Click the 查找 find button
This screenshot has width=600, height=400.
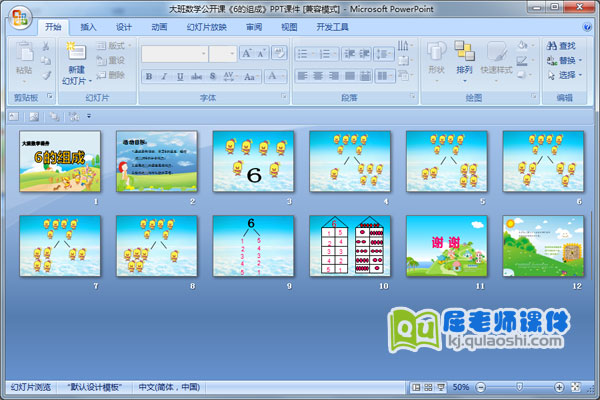click(x=560, y=45)
